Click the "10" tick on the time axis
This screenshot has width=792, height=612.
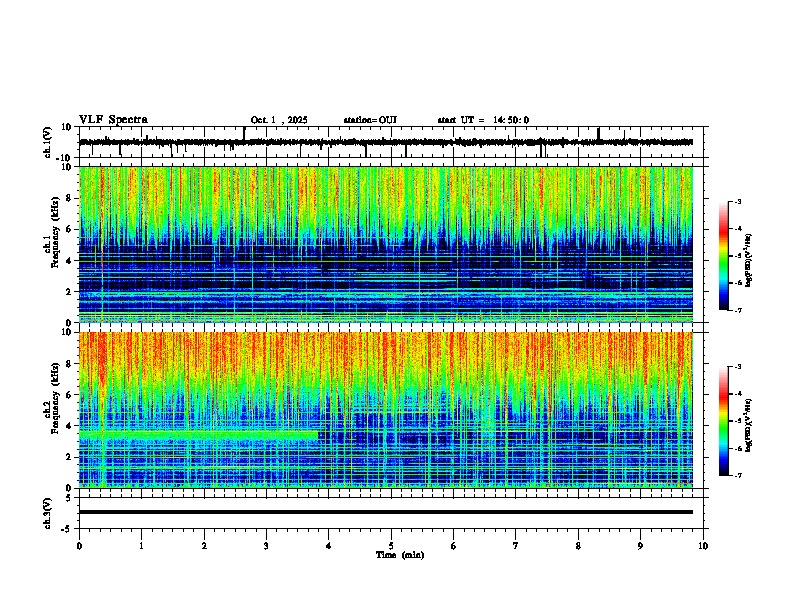(x=703, y=546)
